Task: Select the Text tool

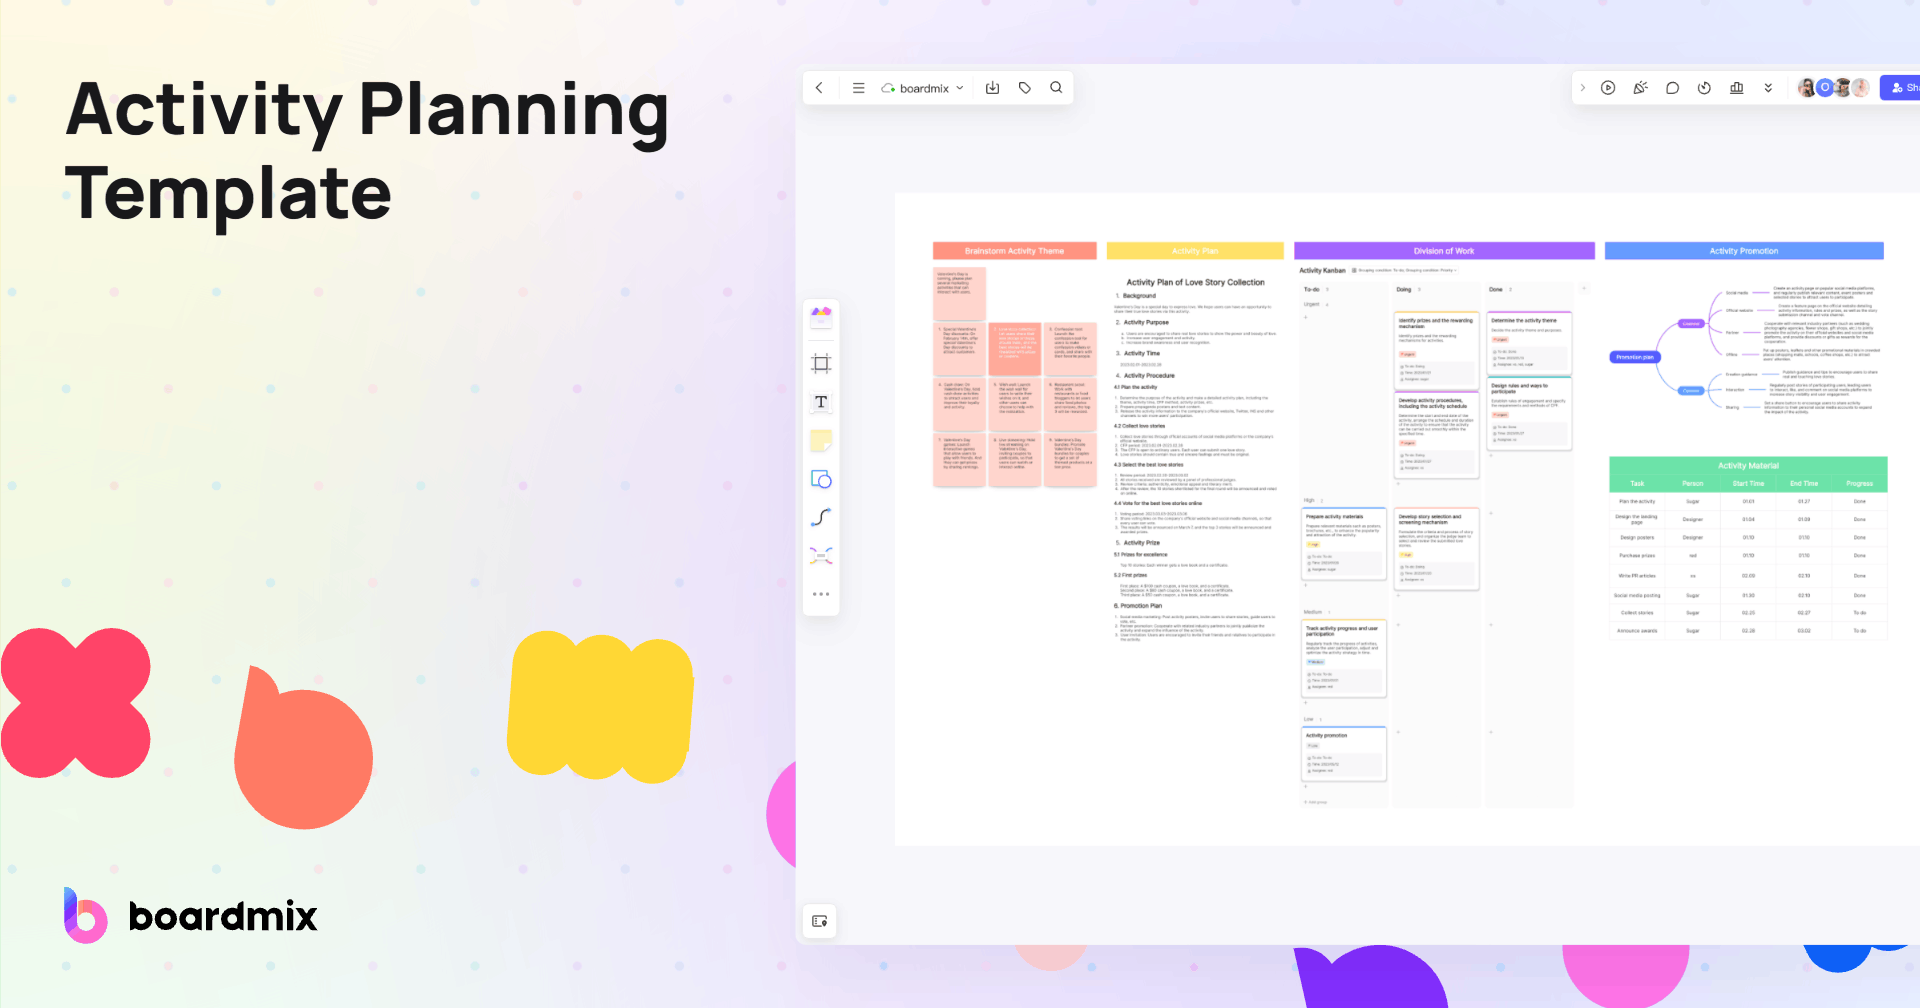Action: [x=820, y=402]
